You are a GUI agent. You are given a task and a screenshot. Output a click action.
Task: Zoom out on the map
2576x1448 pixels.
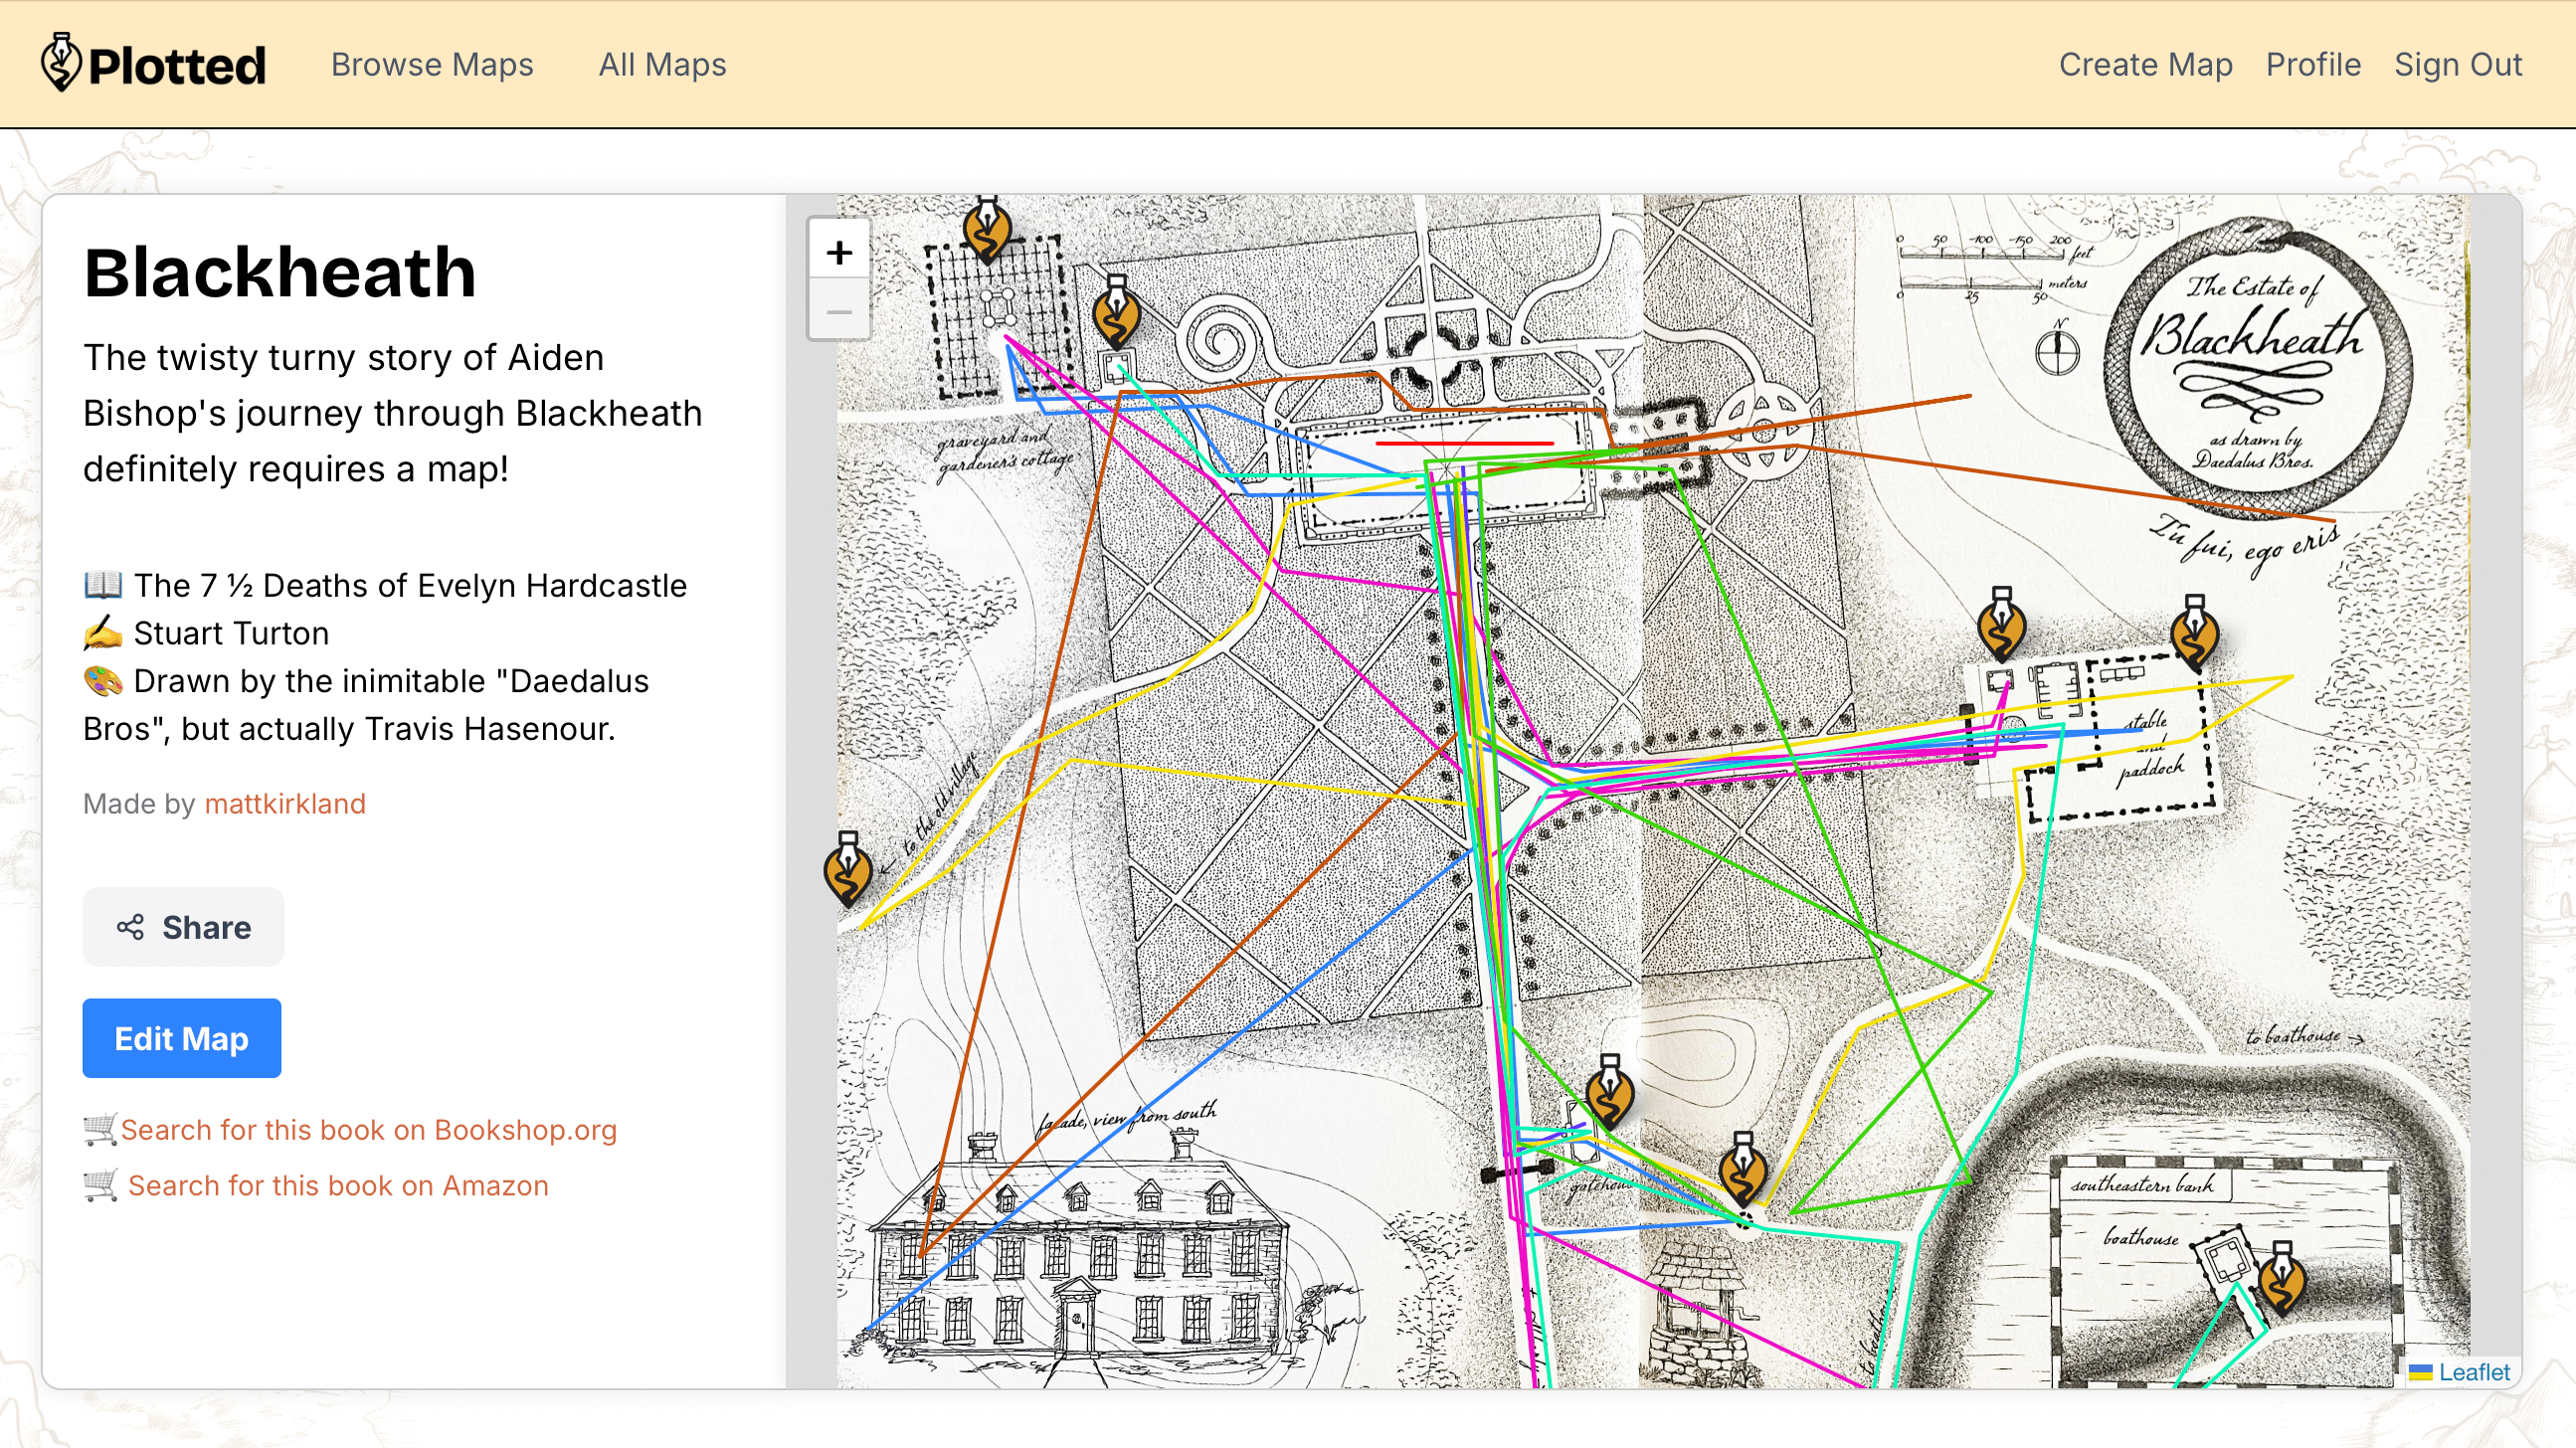click(x=839, y=311)
